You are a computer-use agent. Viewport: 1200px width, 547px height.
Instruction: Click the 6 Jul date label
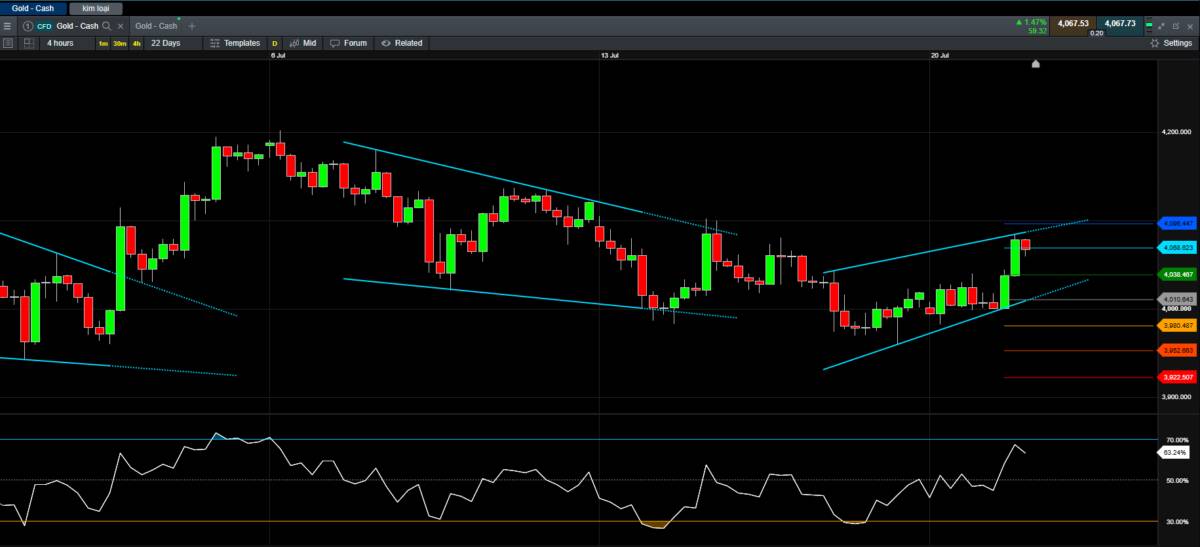[x=279, y=57]
